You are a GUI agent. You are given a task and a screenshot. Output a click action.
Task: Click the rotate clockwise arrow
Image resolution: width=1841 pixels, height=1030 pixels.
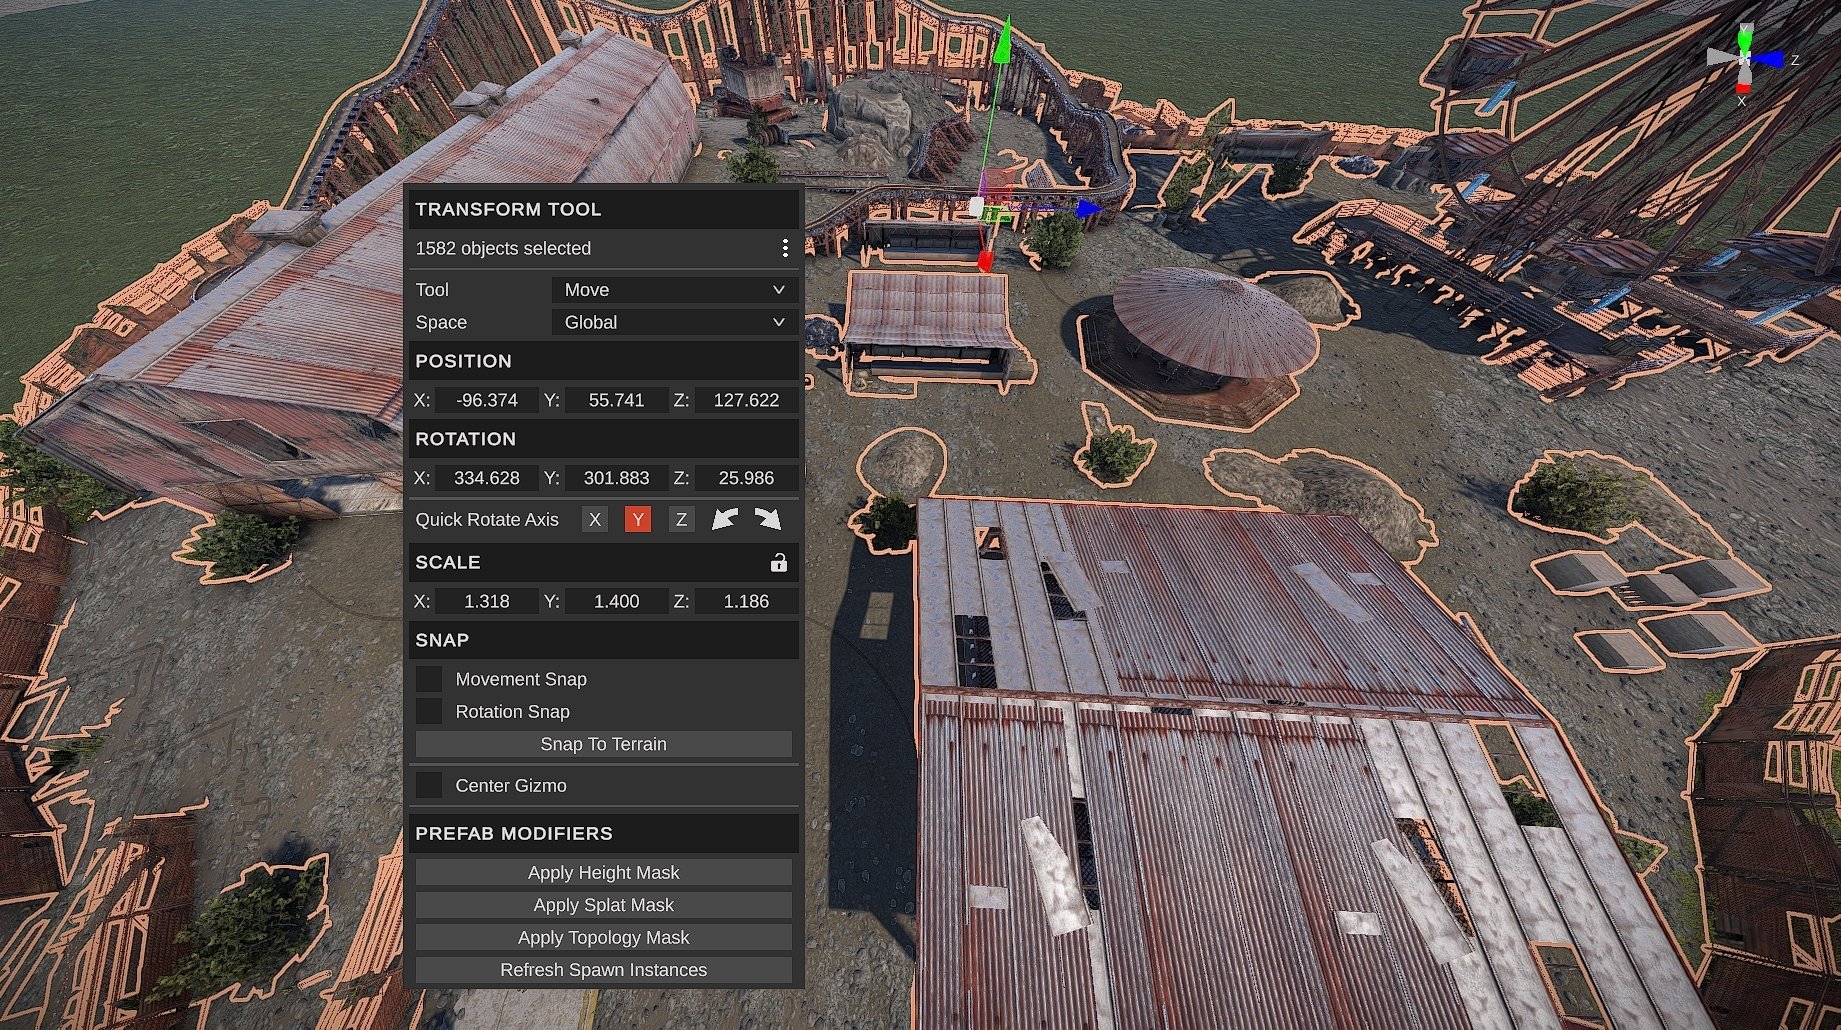click(x=768, y=519)
